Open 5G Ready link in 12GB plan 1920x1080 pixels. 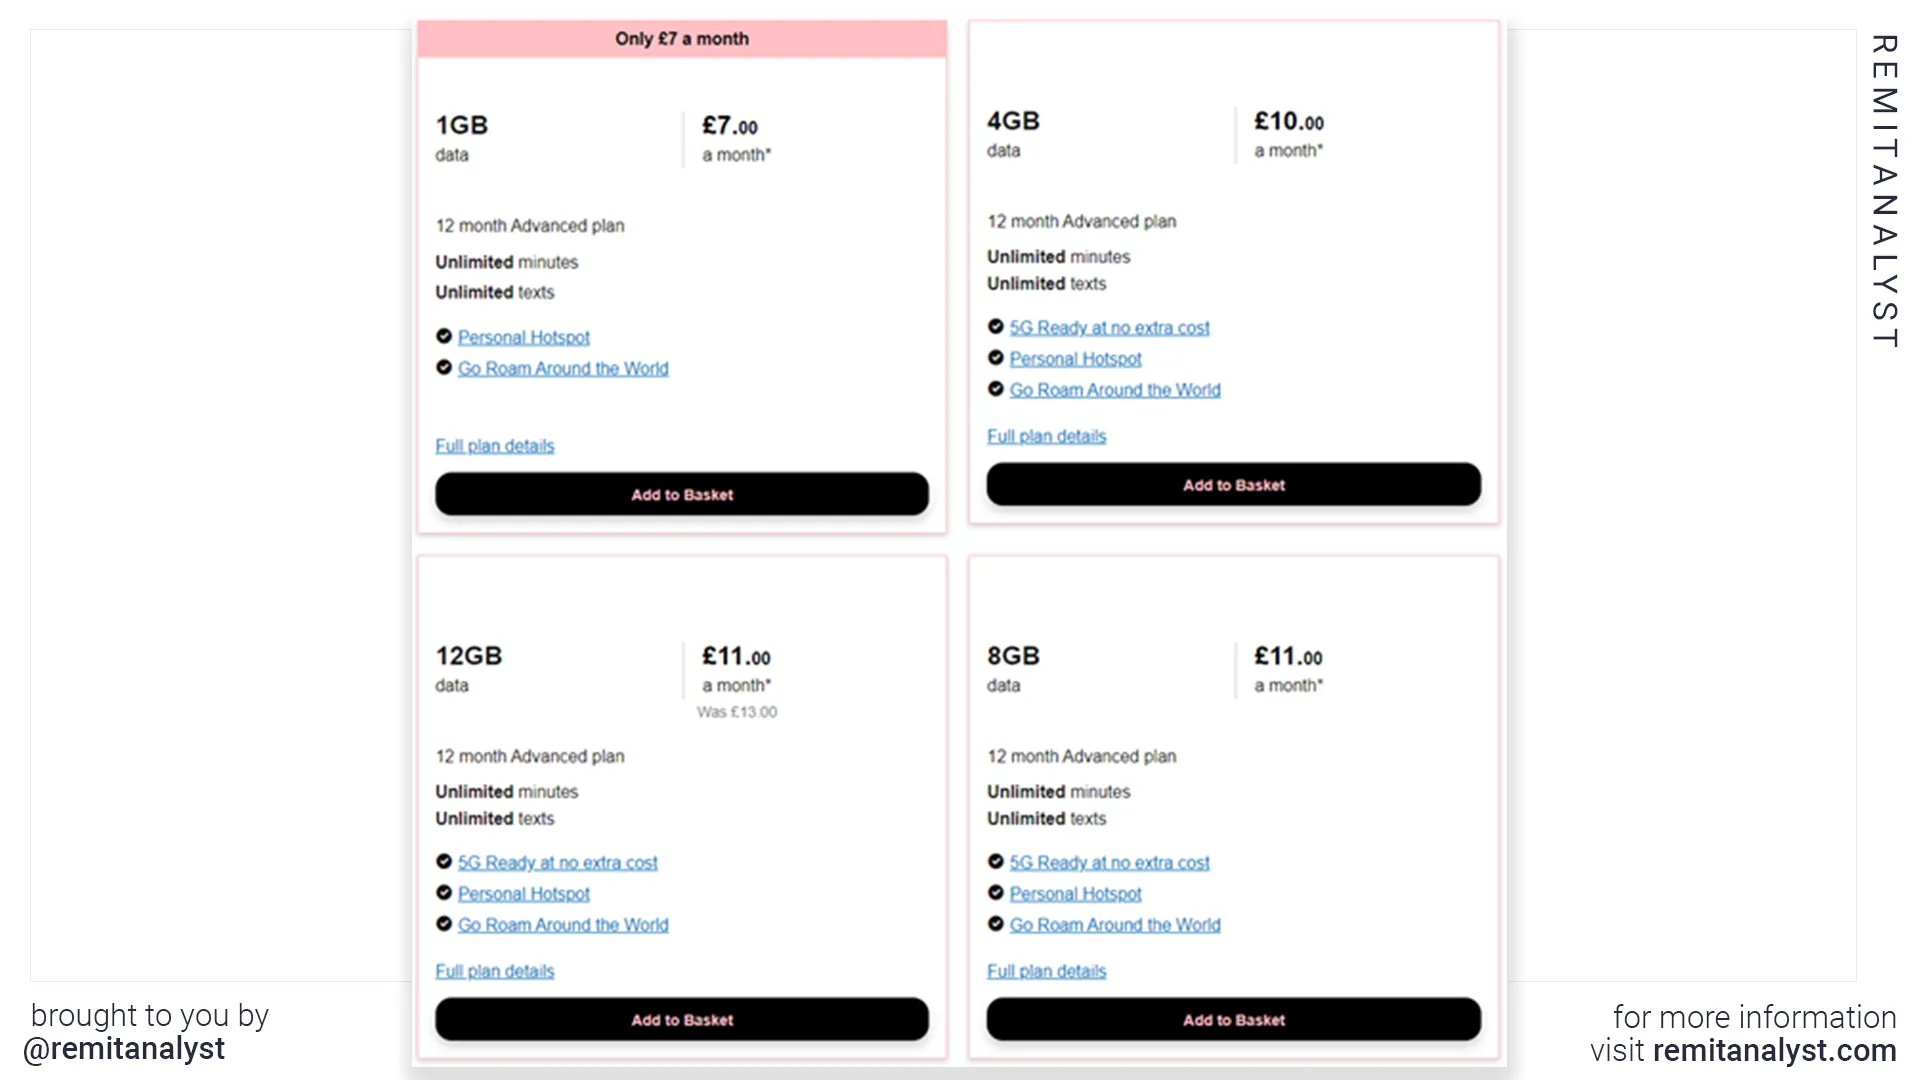coord(558,862)
